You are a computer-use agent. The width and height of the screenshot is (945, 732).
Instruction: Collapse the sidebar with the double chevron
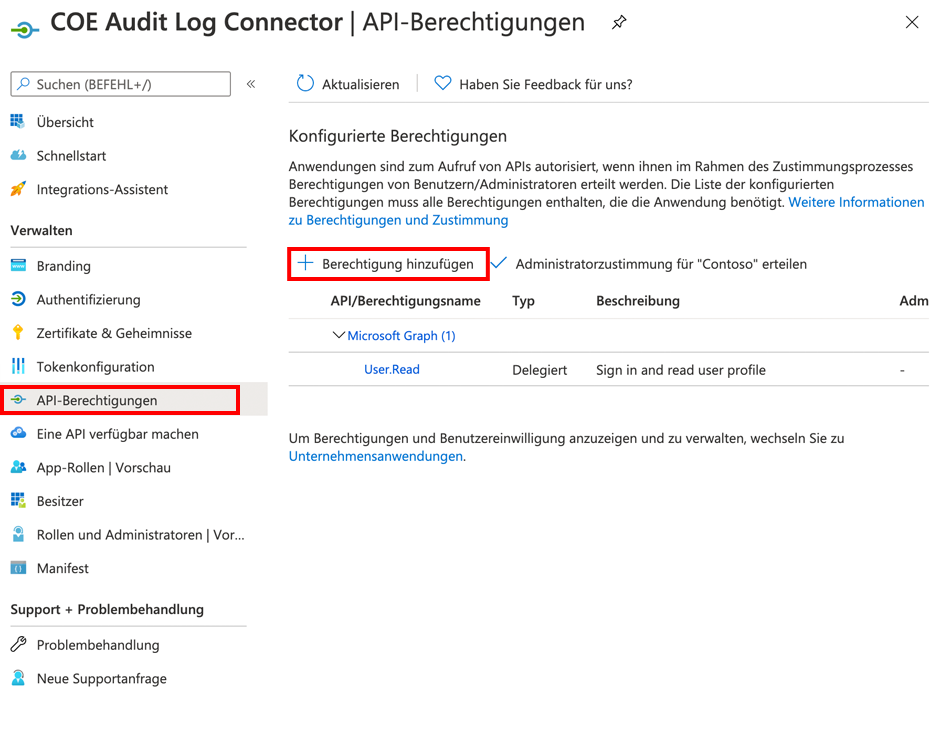pos(251,84)
